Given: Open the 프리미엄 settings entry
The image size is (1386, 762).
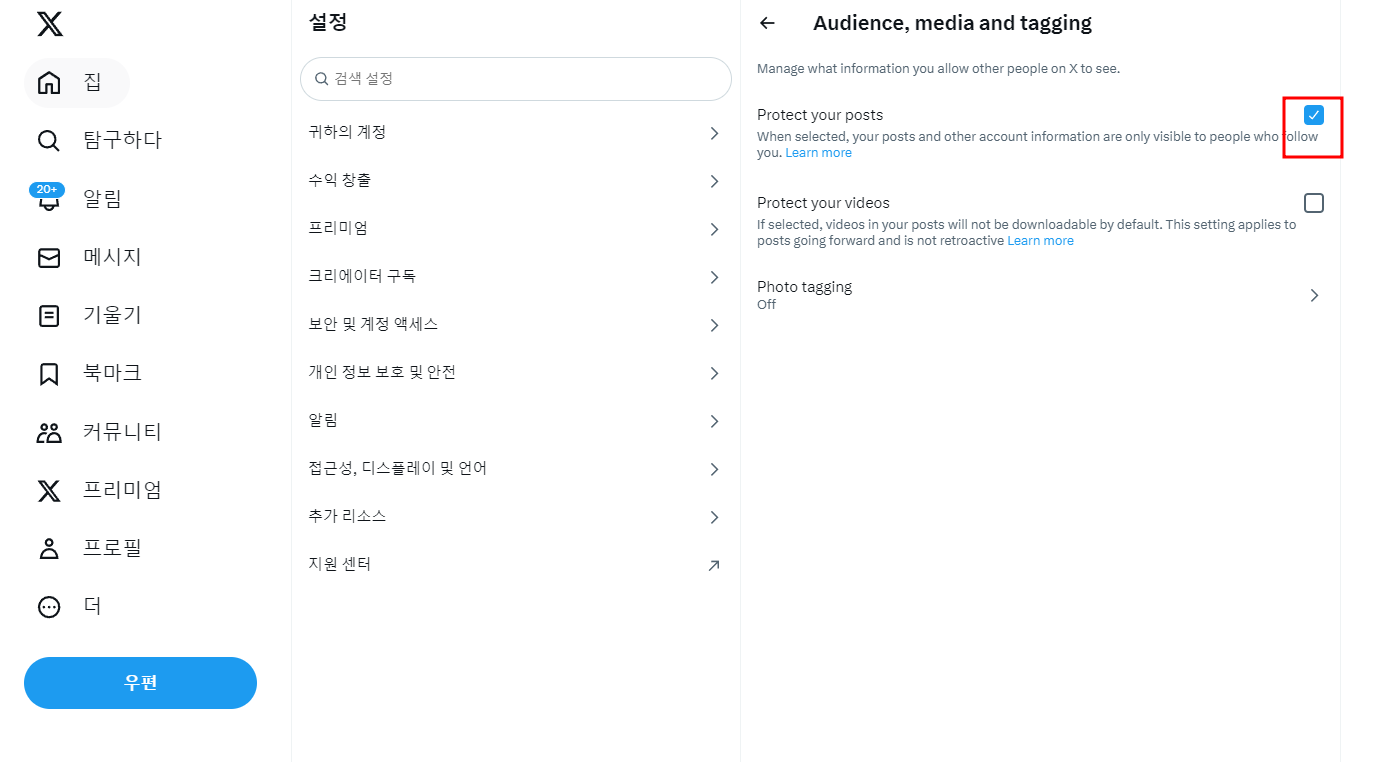Looking at the screenshot, I should (x=515, y=228).
